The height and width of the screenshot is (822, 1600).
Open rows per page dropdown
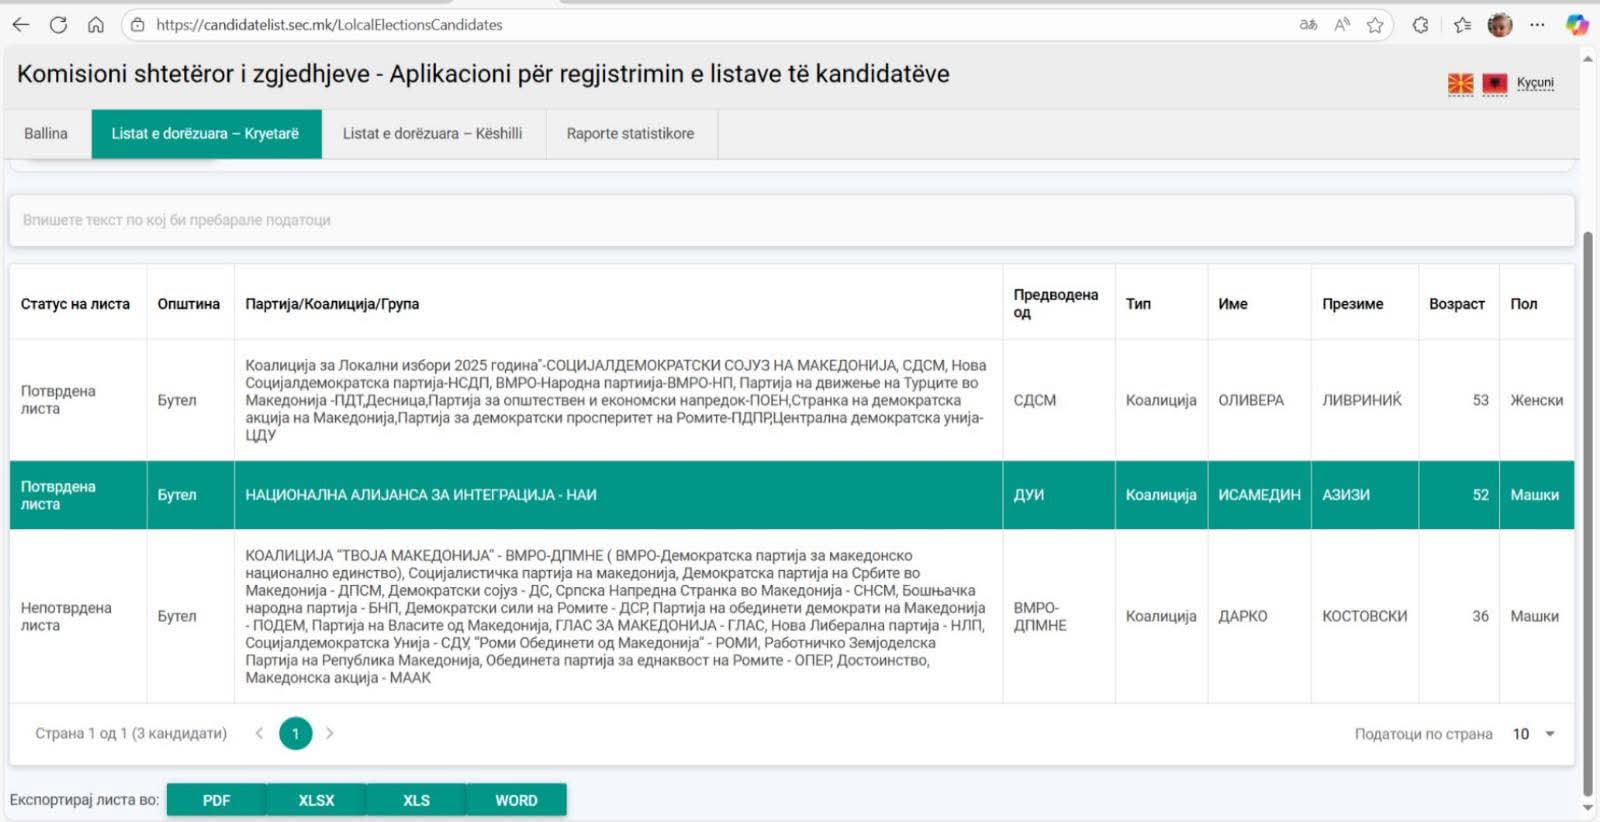[1534, 734]
